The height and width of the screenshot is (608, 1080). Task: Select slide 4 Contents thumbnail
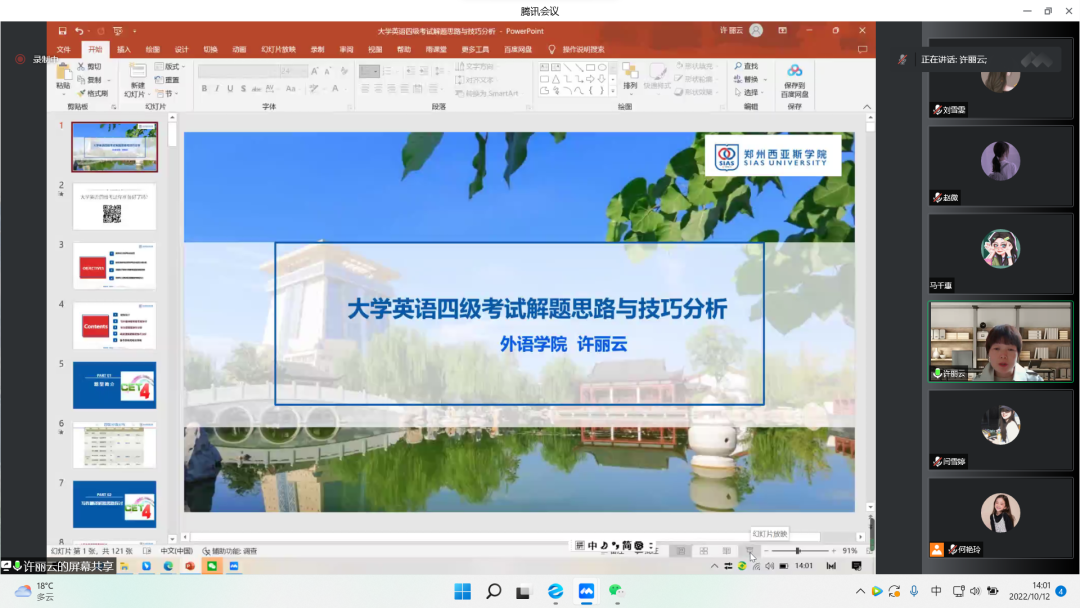click(x=114, y=326)
